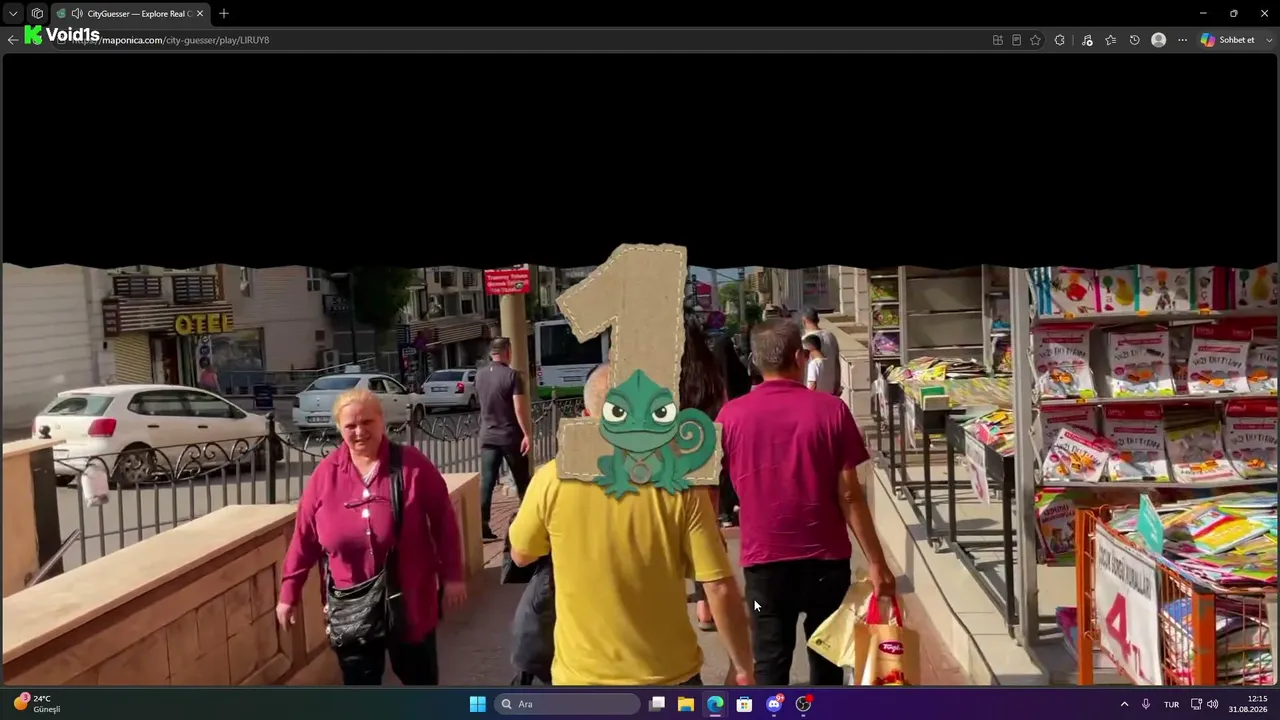This screenshot has height=720, width=1280.
Task: Click the Ara taskbar search box
Action: [567, 704]
